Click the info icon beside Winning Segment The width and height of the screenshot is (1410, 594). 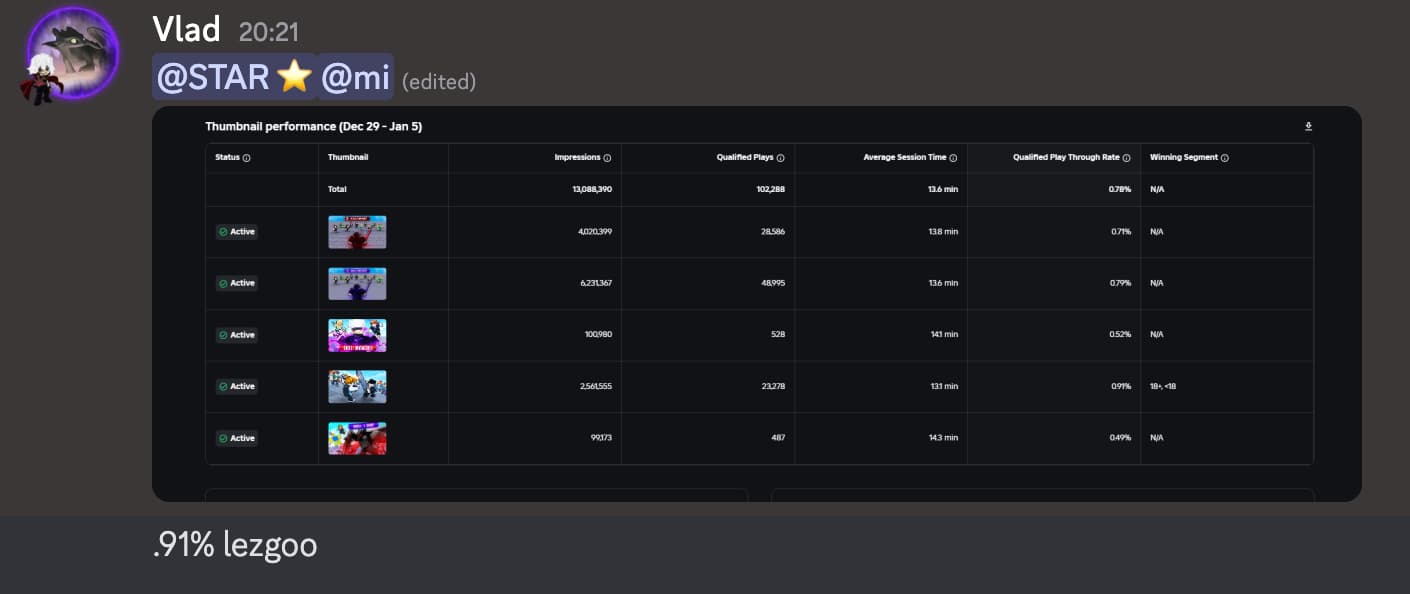[x=1225, y=158]
